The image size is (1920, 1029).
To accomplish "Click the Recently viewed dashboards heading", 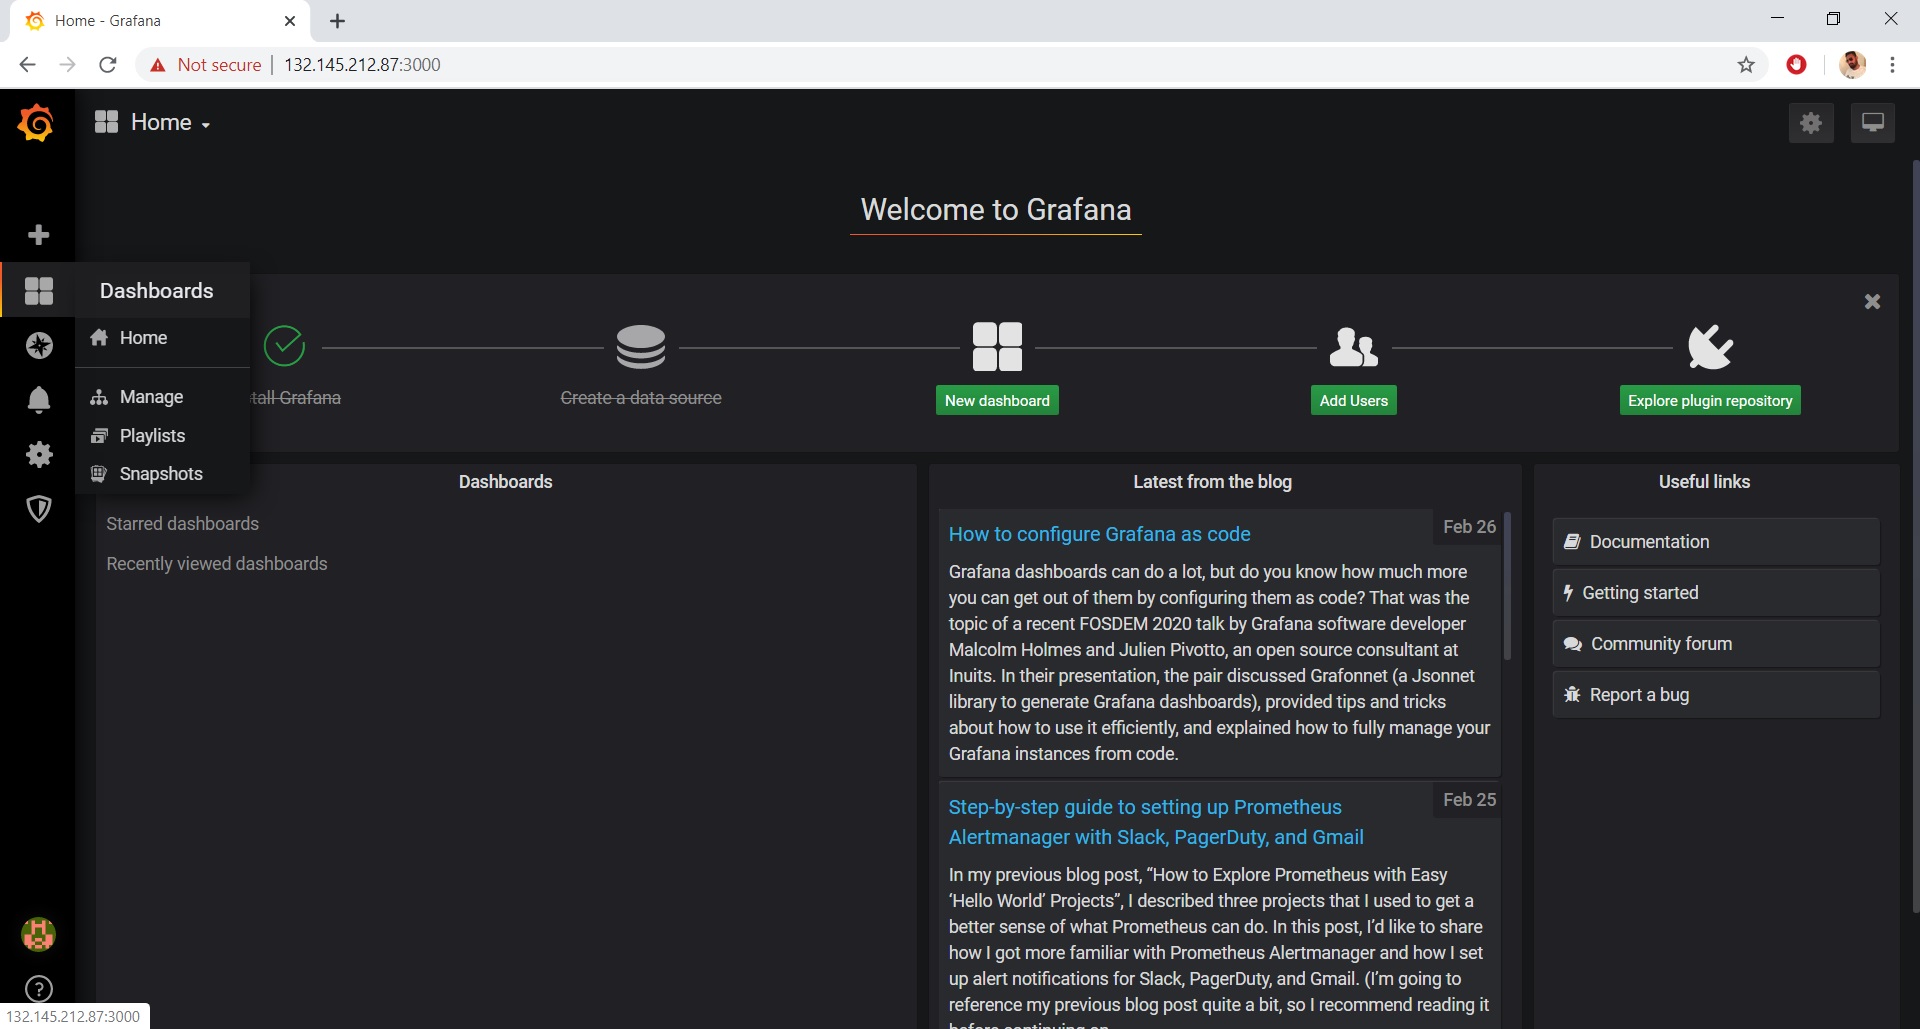I will tap(217, 564).
